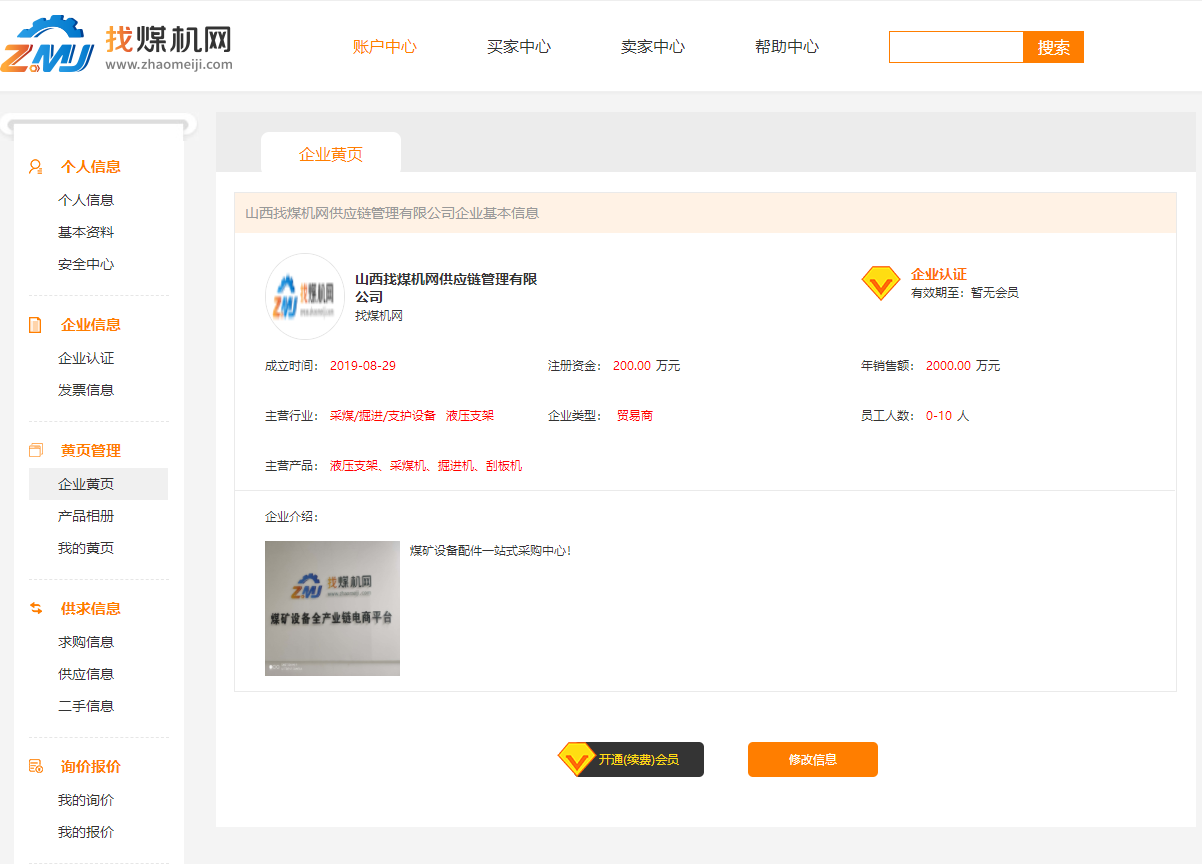Click the round company logo avatar

pos(305,296)
